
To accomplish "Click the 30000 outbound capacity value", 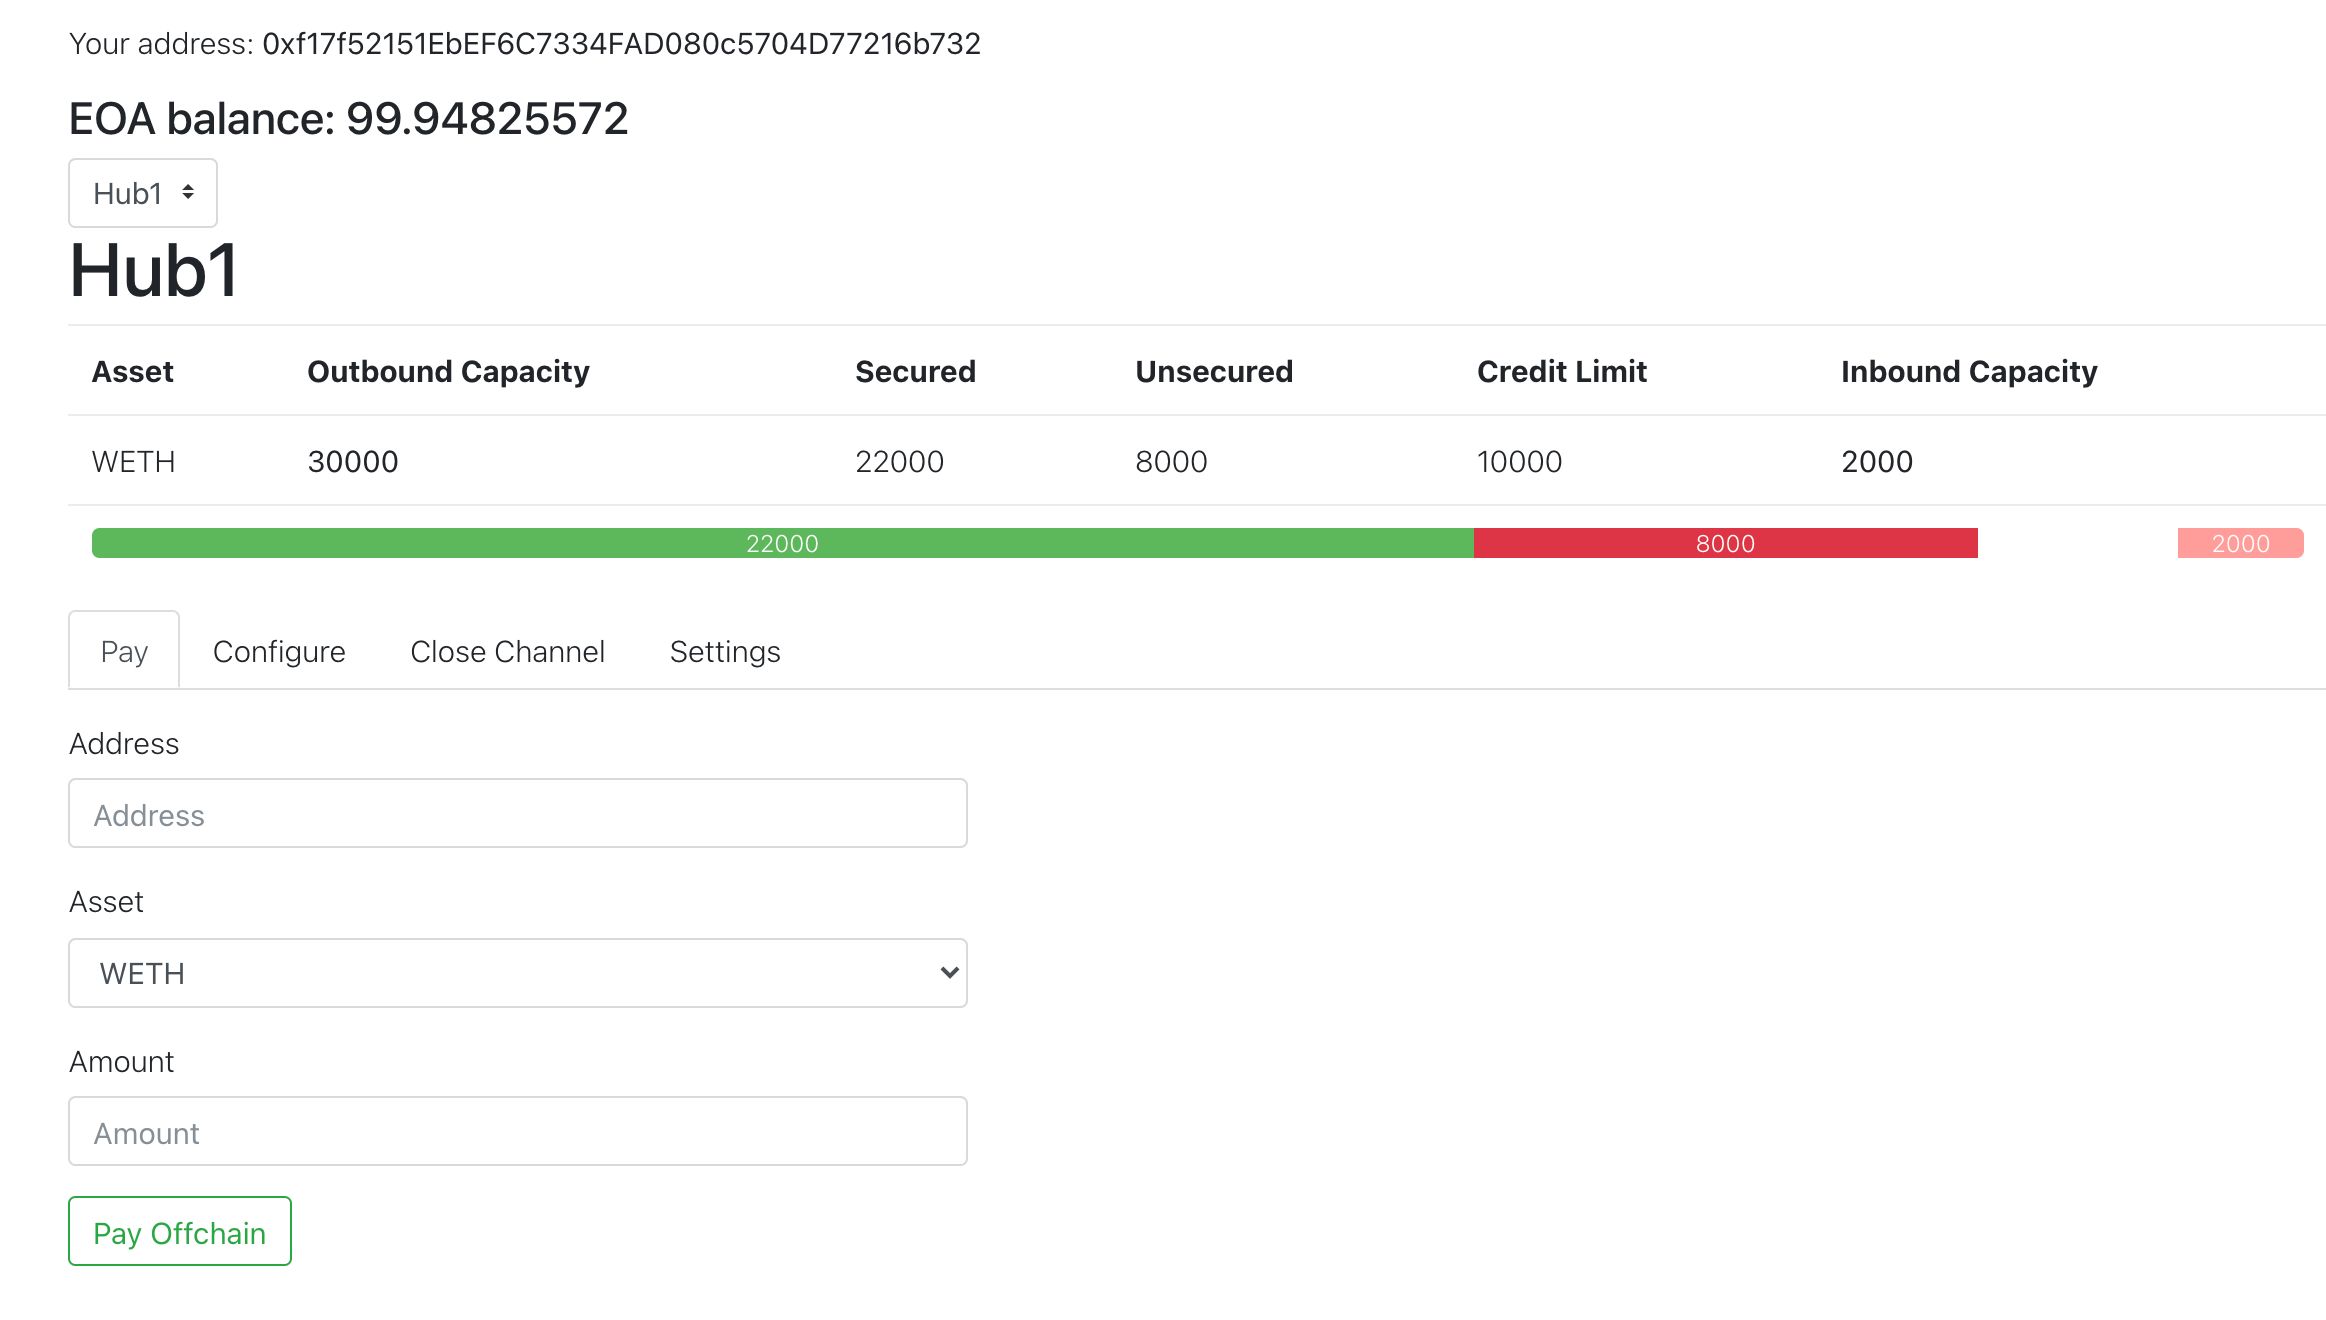I will click(353, 461).
